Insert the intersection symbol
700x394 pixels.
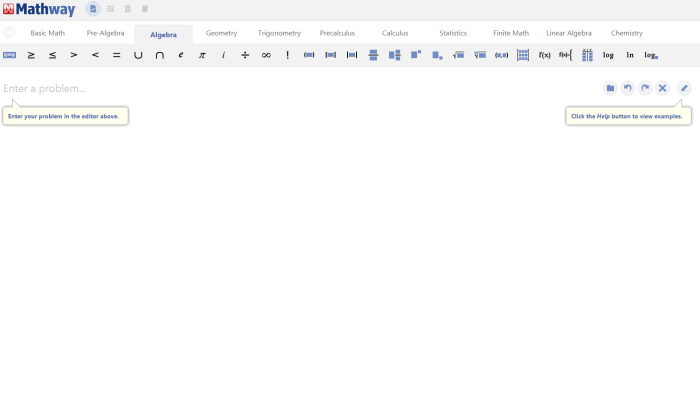pyautogui.click(x=159, y=55)
